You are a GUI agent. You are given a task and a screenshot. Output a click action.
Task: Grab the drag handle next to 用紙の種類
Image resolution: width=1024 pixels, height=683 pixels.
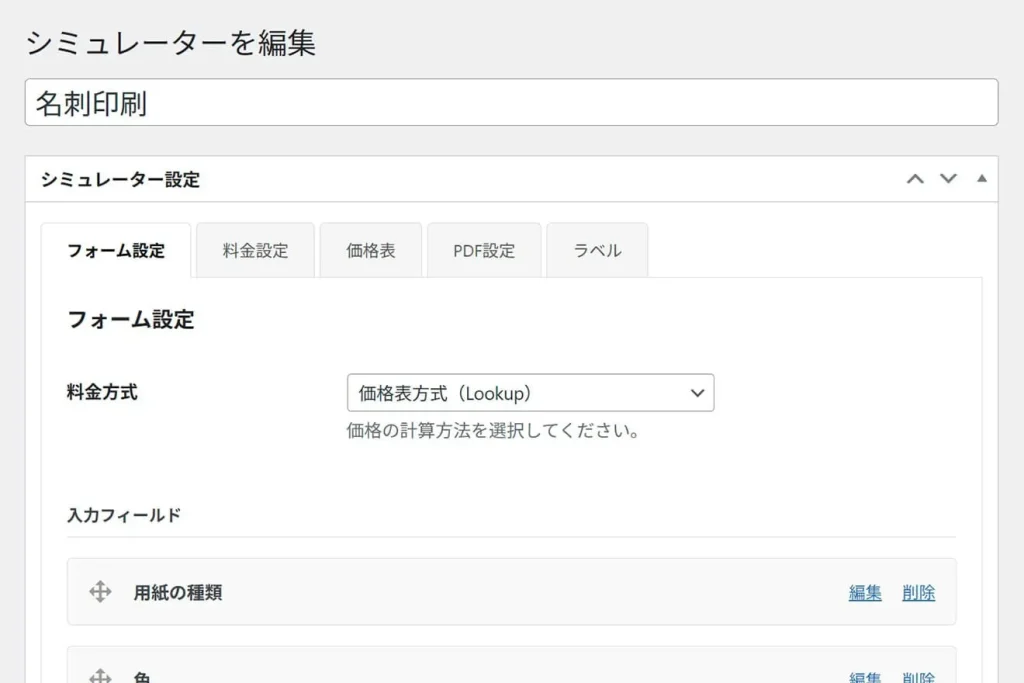(x=99, y=592)
